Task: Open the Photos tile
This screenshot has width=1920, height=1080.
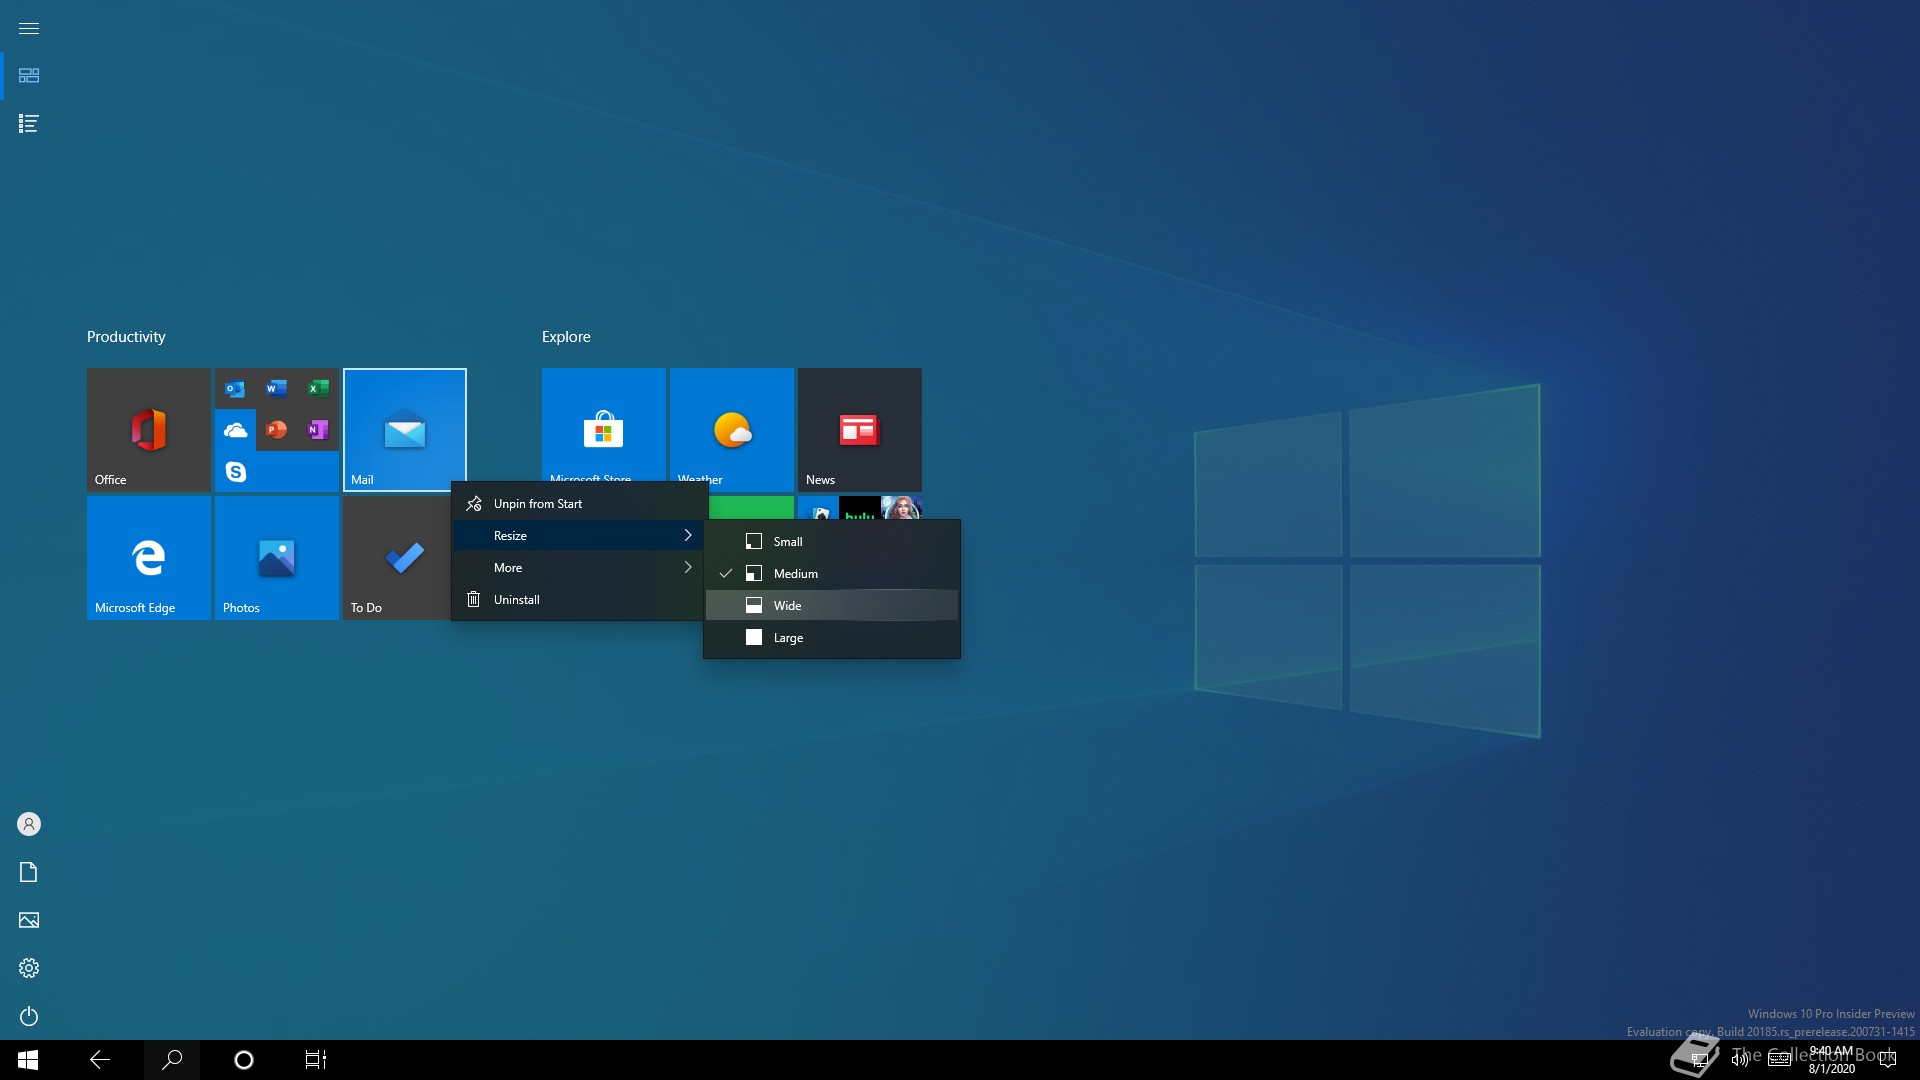Action: pyautogui.click(x=277, y=558)
